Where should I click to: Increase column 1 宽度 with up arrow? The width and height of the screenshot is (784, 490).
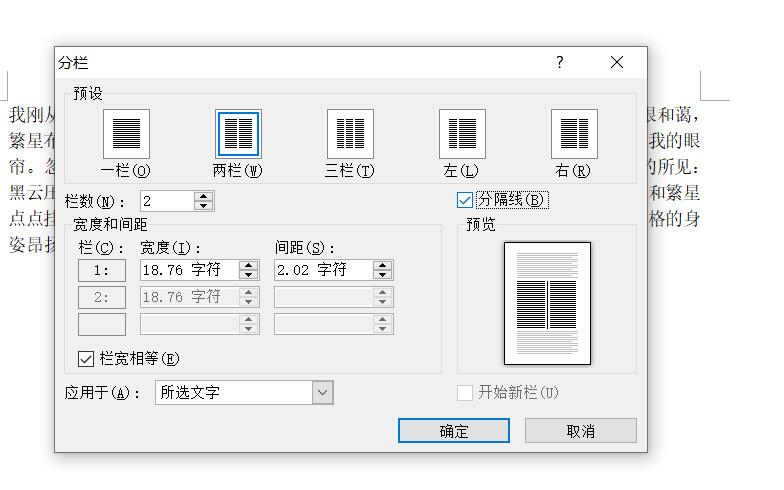248,265
